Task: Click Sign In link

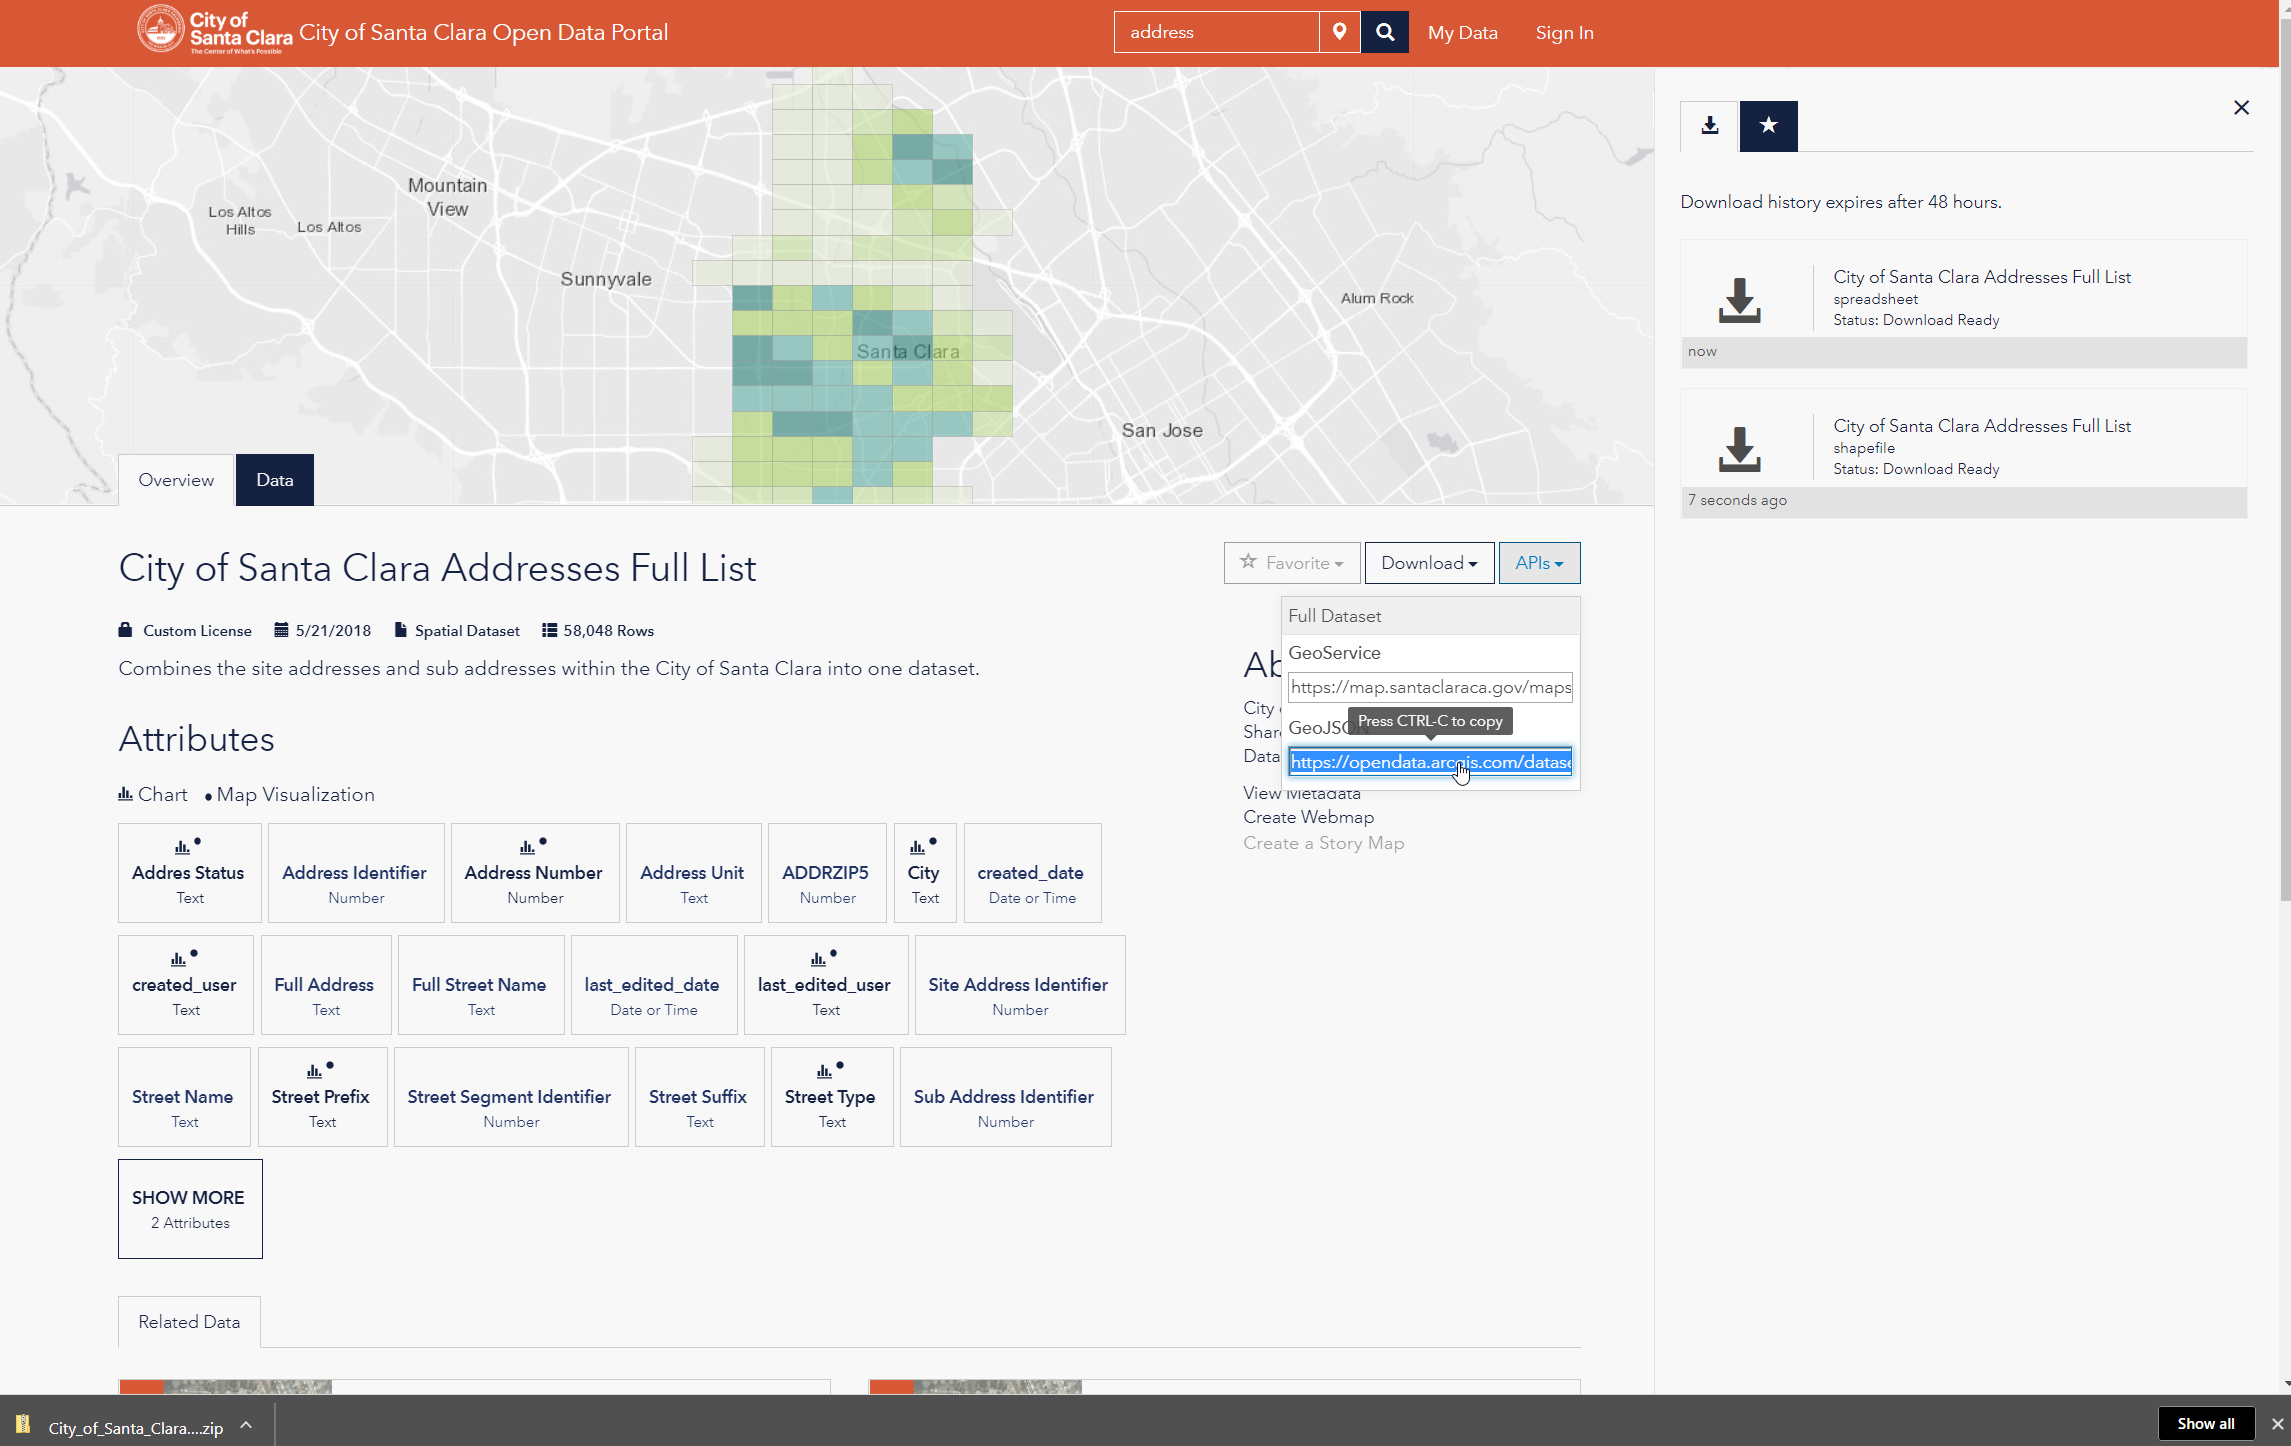Action: [1564, 32]
